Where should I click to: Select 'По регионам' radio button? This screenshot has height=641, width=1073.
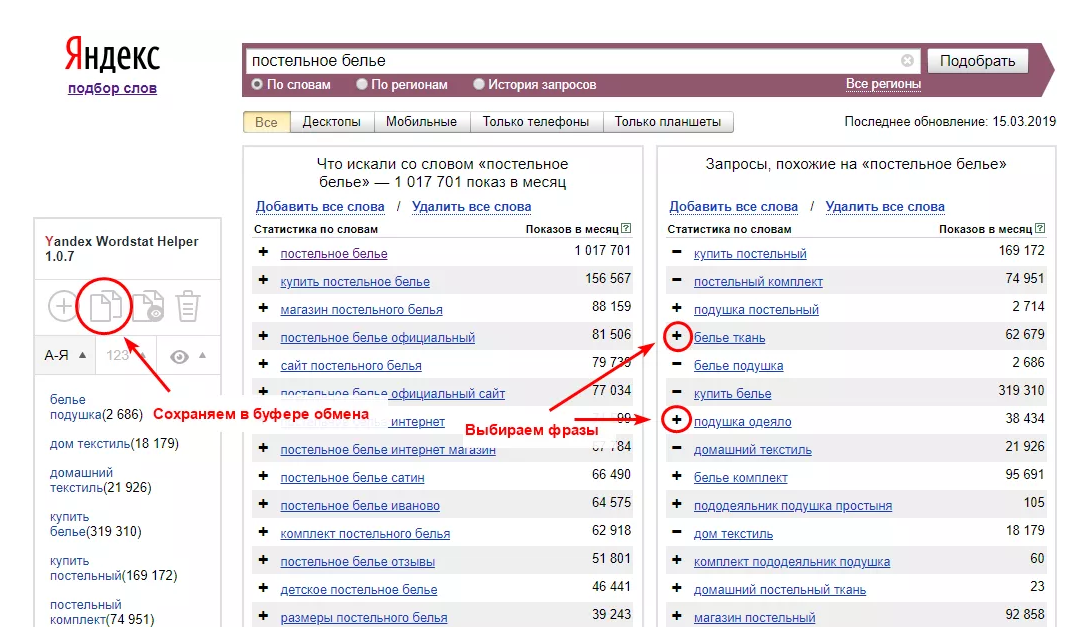(x=361, y=84)
